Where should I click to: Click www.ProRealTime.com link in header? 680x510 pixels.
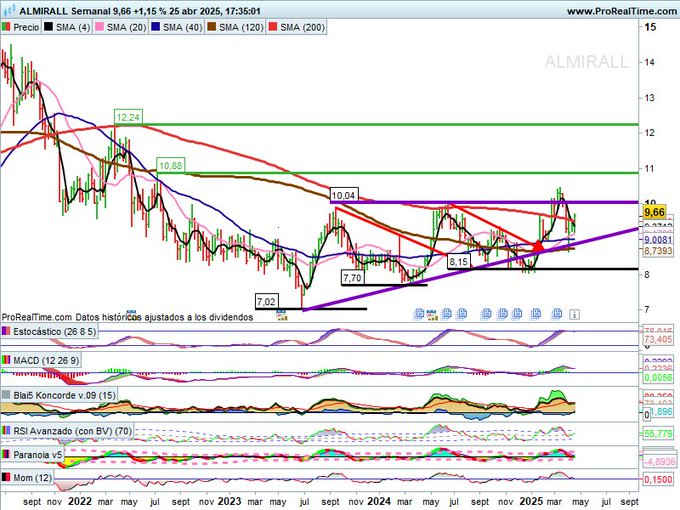coord(622,11)
